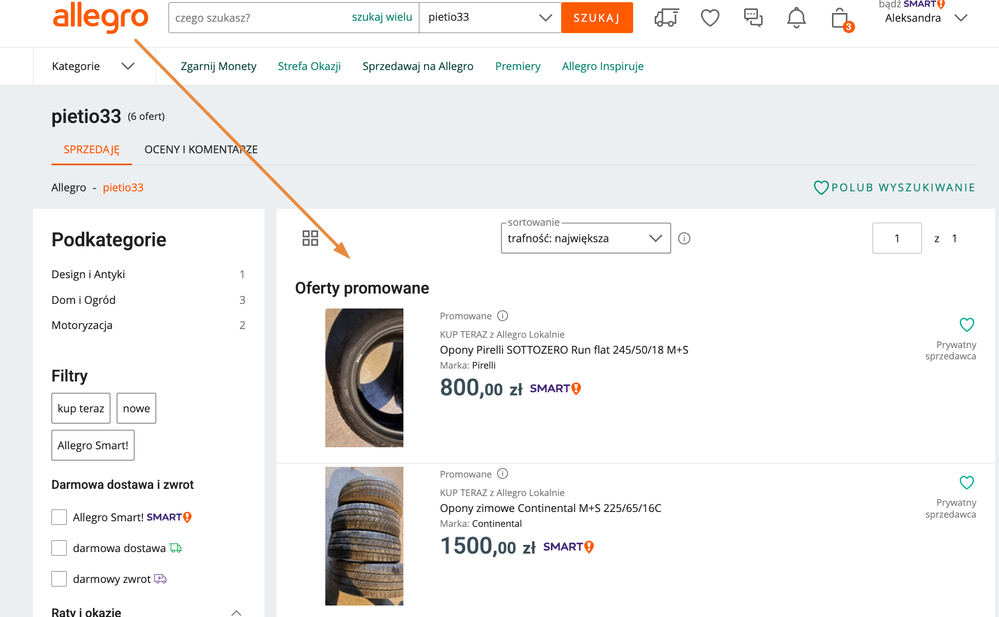The height and width of the screenshot is (617, 999).
Task: Open favorites heart icon in header
Action: tap(710, 18)
